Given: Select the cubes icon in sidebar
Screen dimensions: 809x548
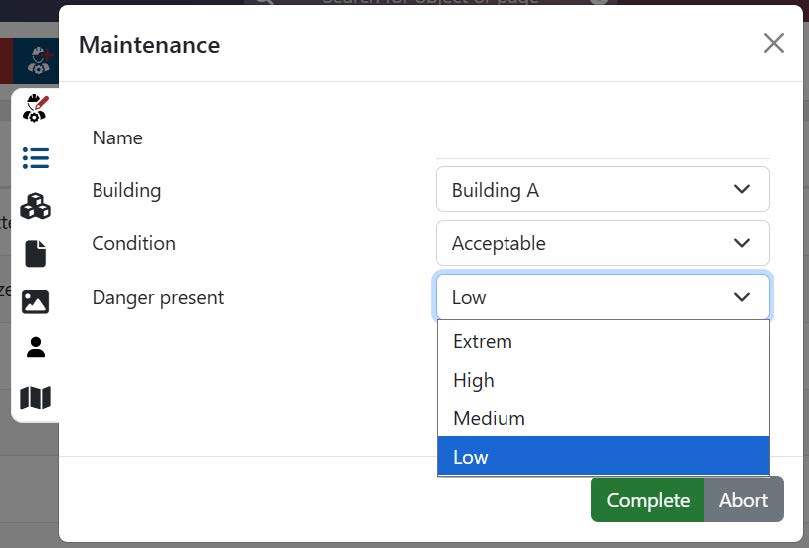Looking at the screenshot, I should click(36, 206).
